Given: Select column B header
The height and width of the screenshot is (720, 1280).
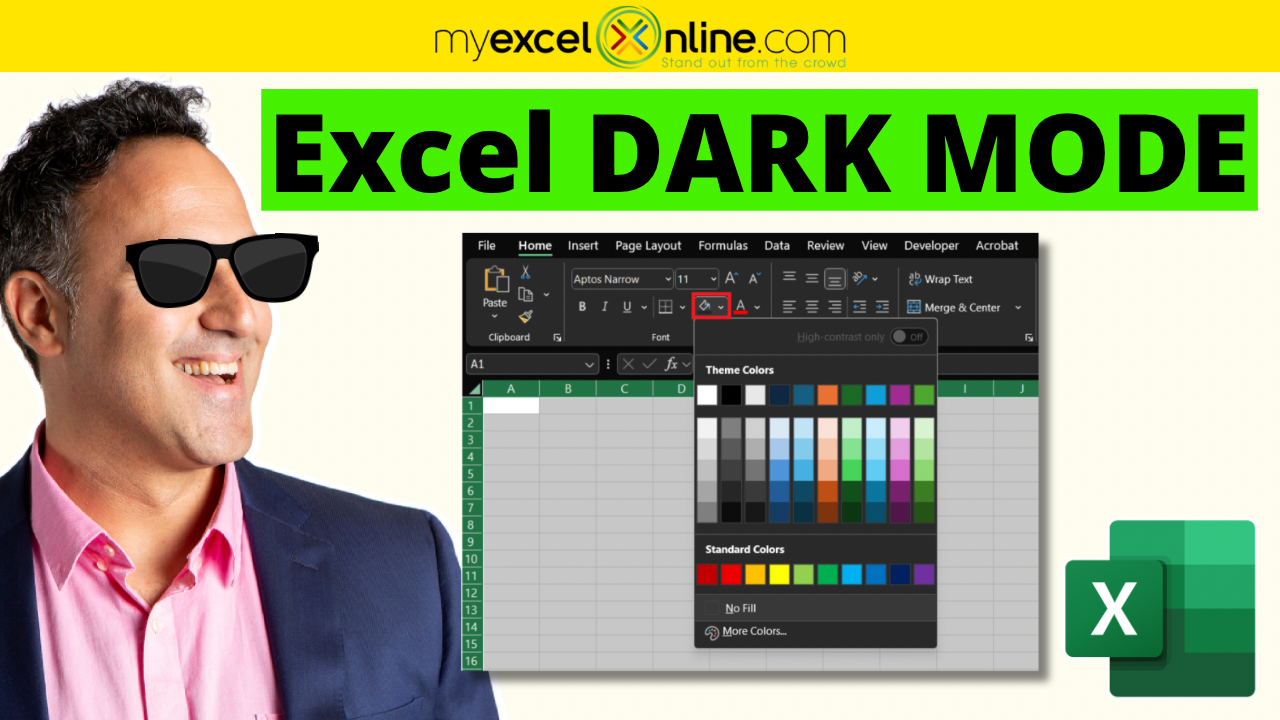Looking at the screenshot, I should point(568,389).
